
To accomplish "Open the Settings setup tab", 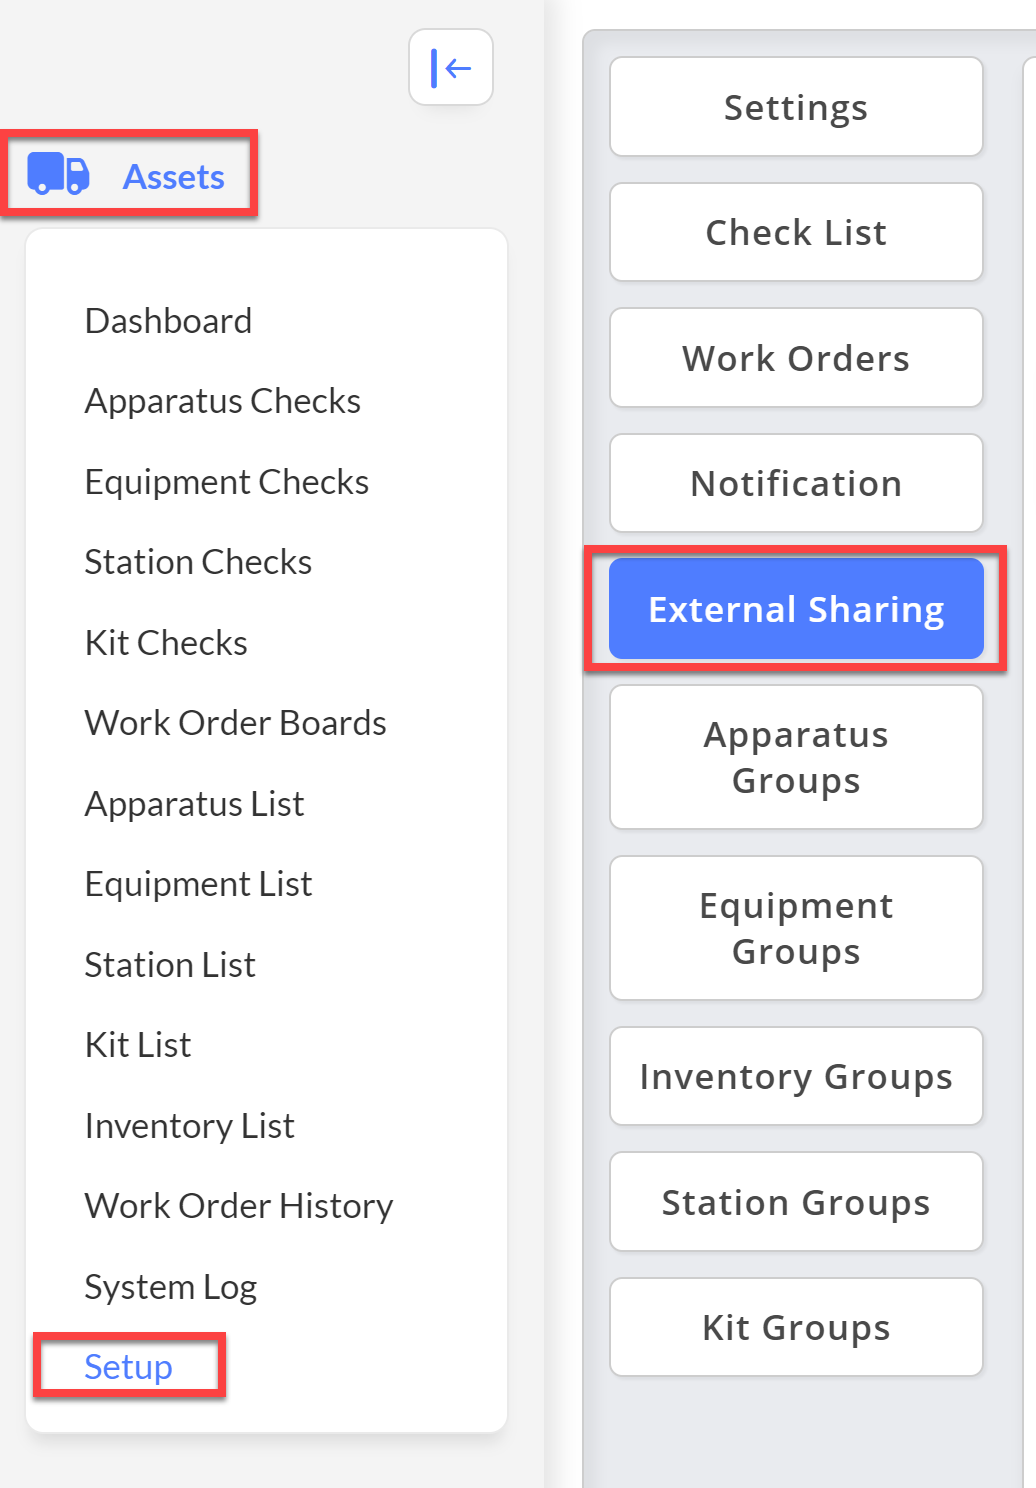I will 796,107.
